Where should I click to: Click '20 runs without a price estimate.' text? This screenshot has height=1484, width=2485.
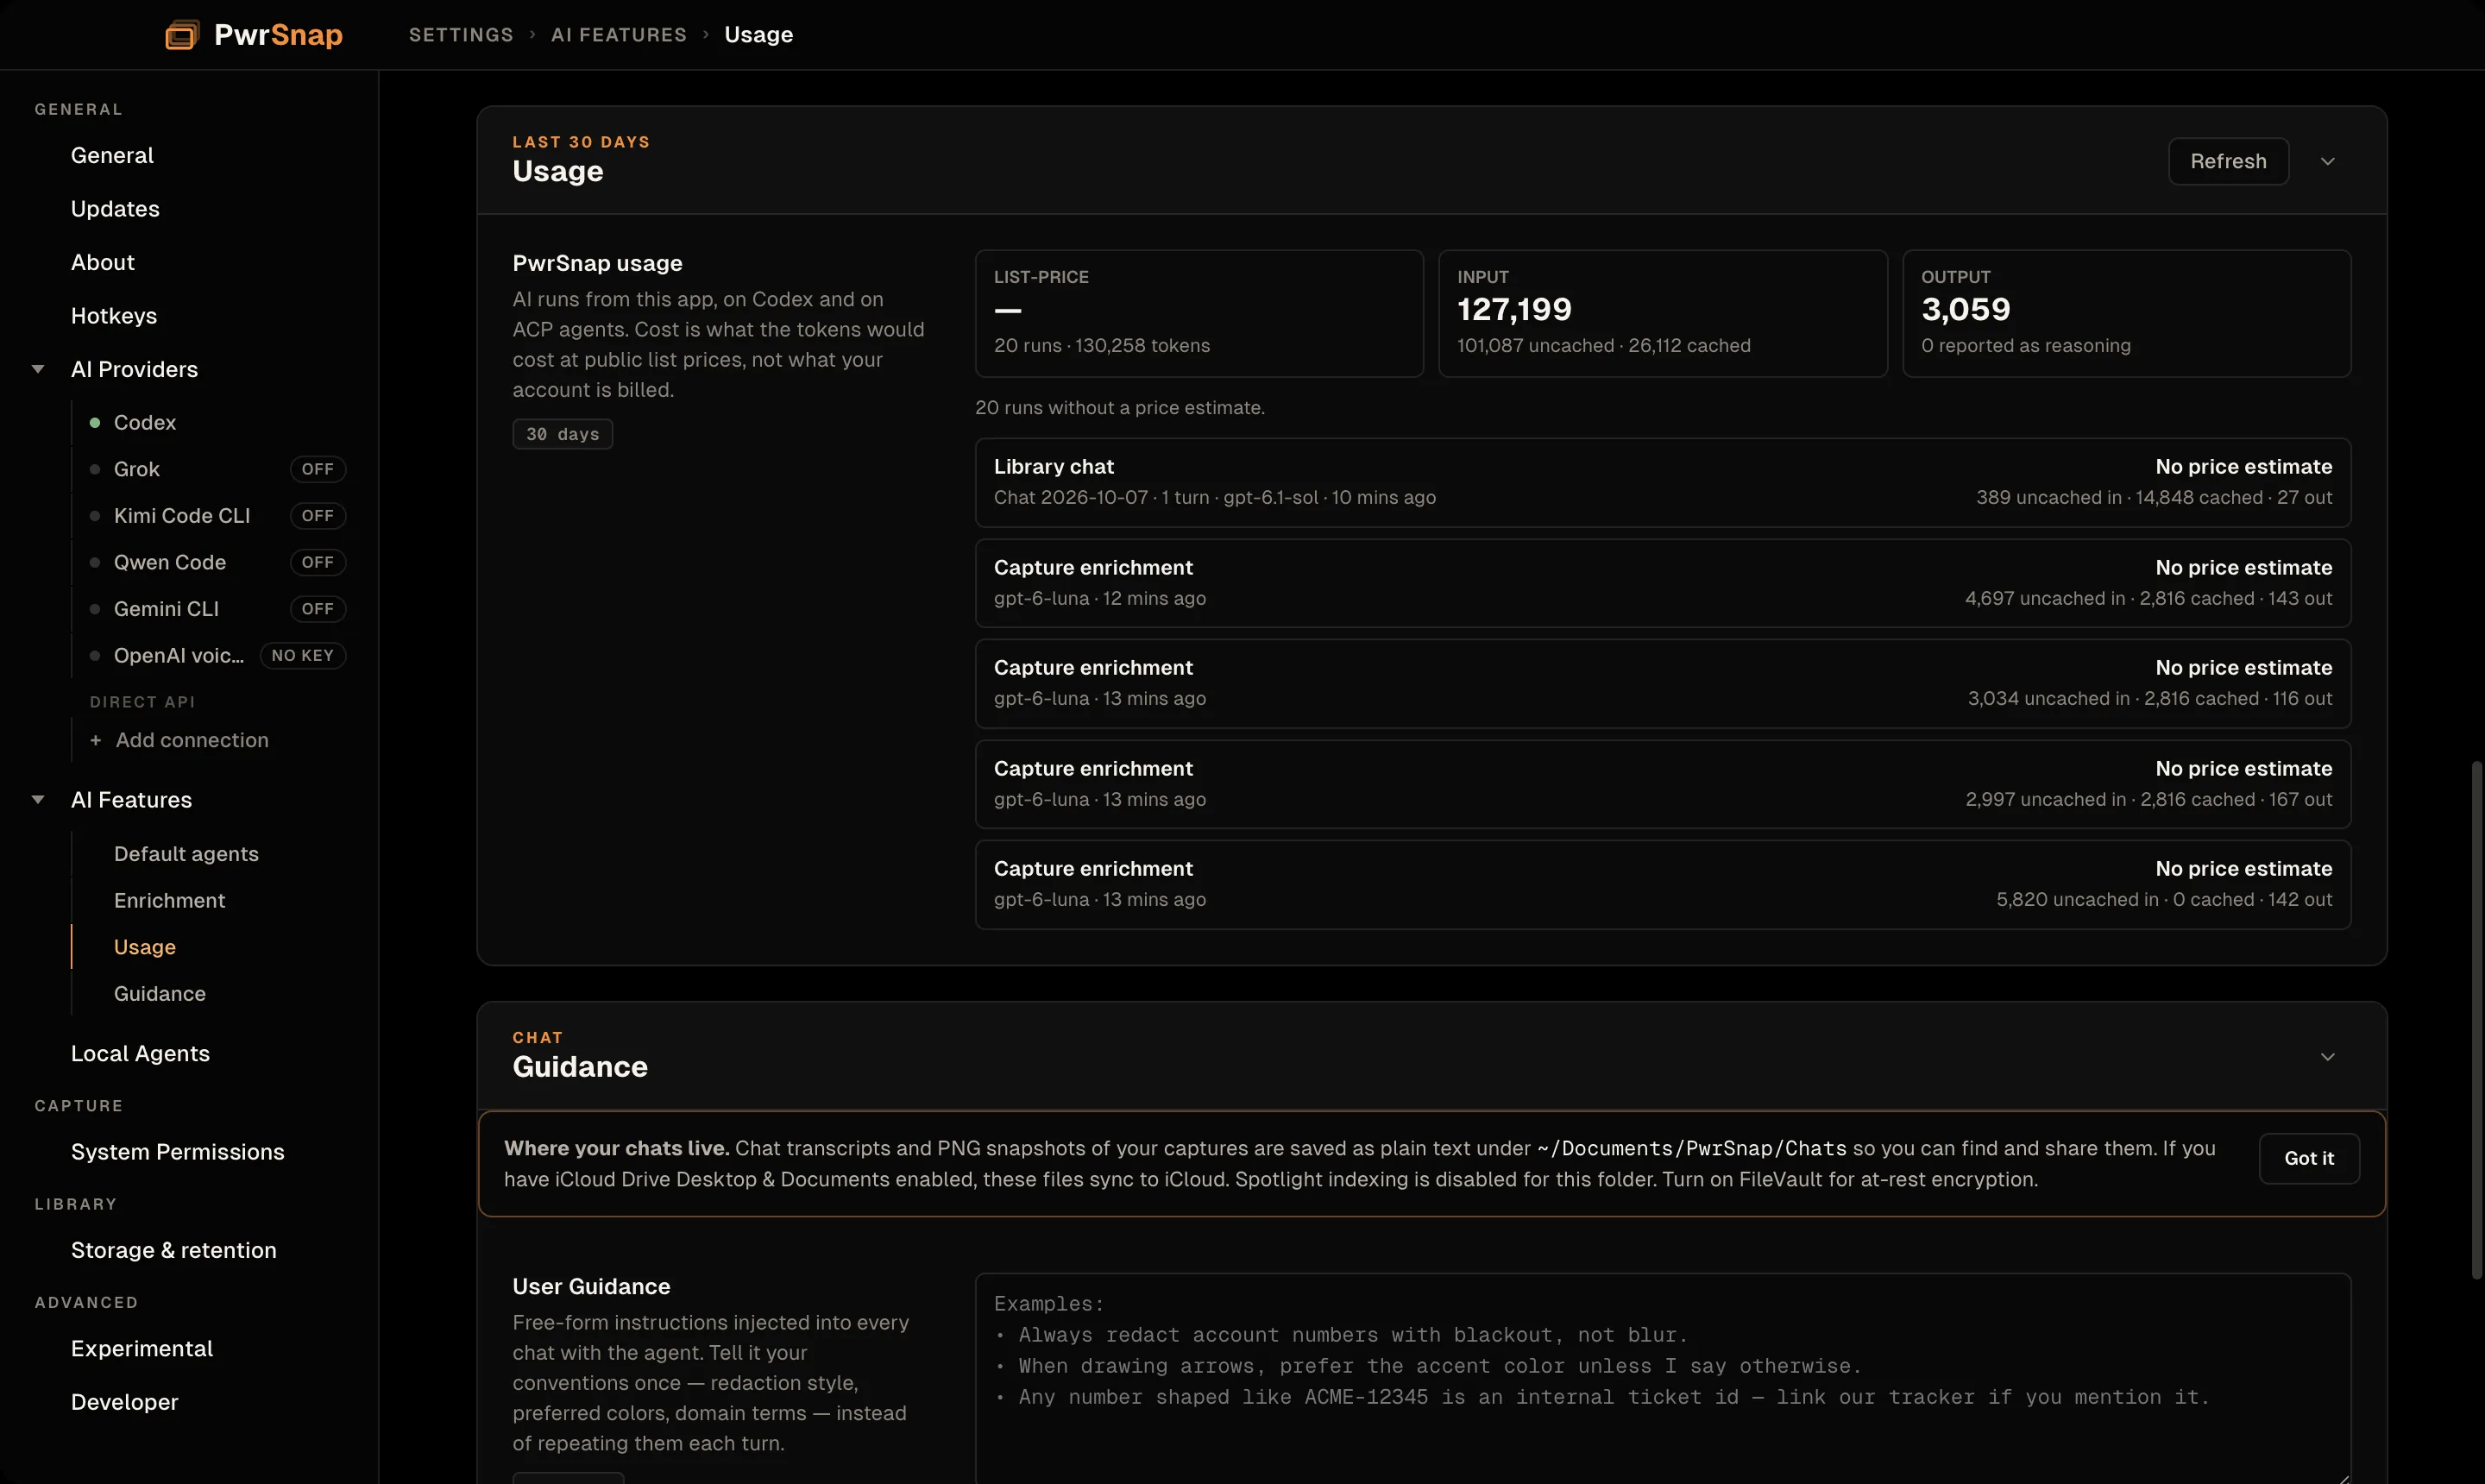[1120, 408]
